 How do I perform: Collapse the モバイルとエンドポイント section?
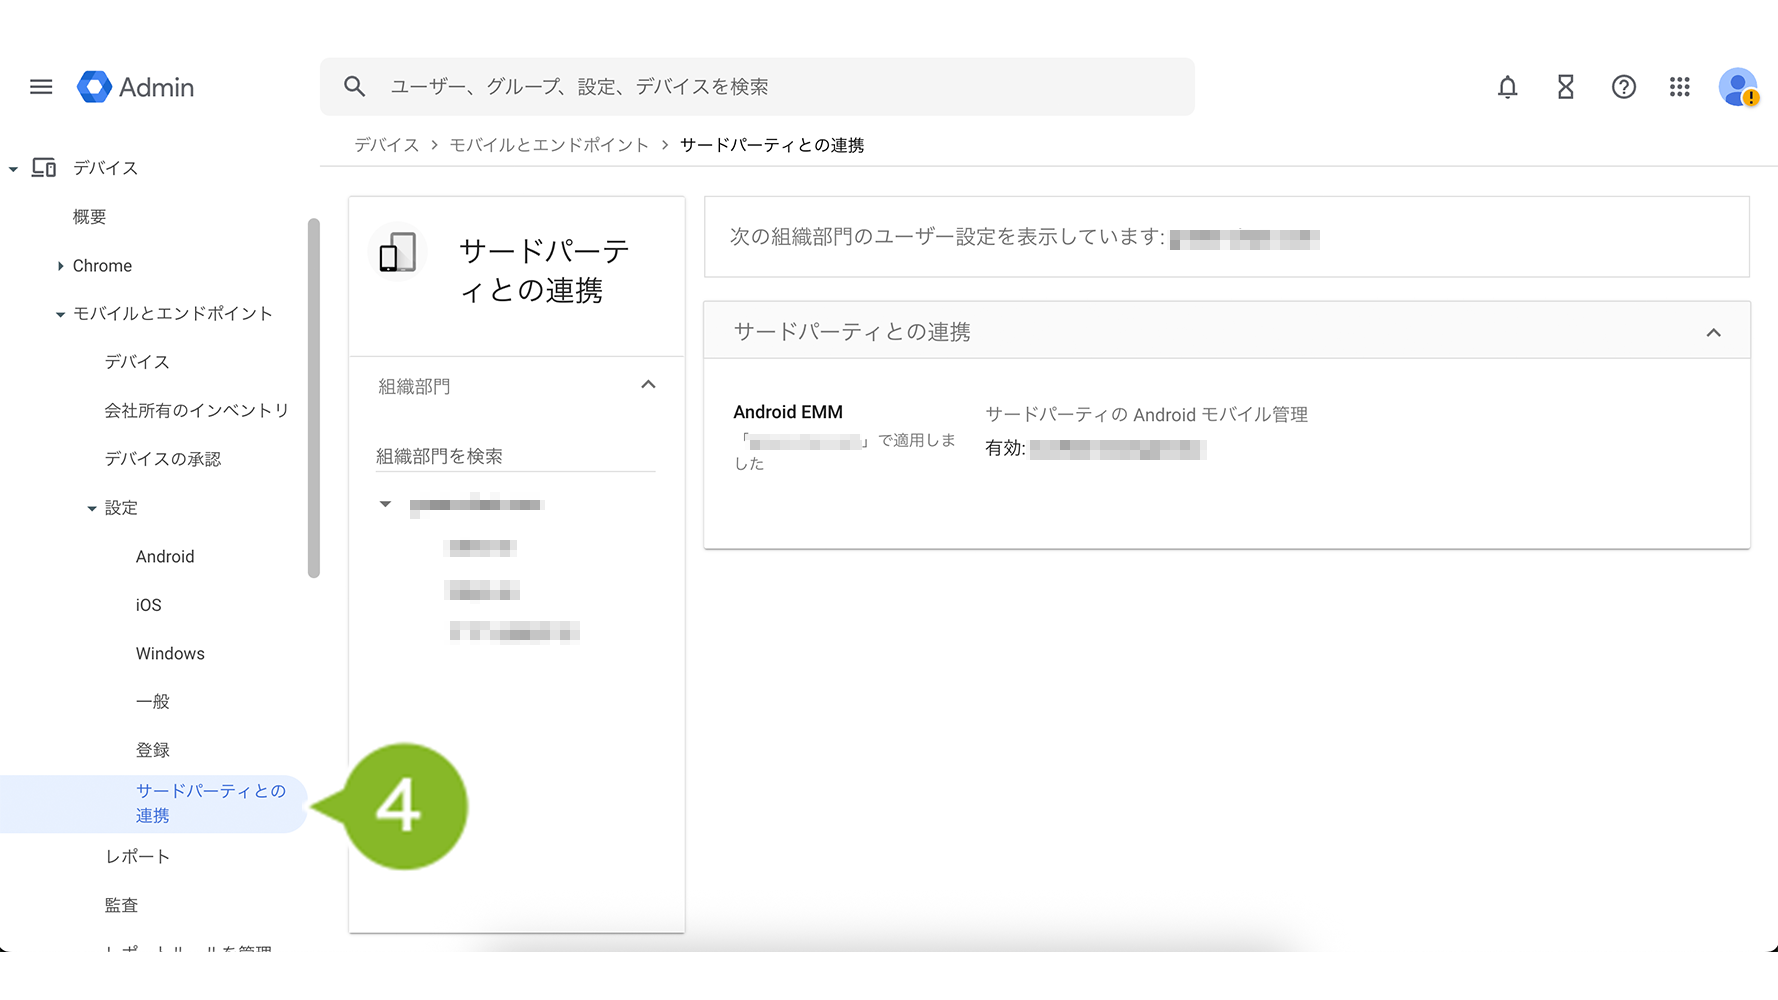pyautogui.click(x=61, y=314)
